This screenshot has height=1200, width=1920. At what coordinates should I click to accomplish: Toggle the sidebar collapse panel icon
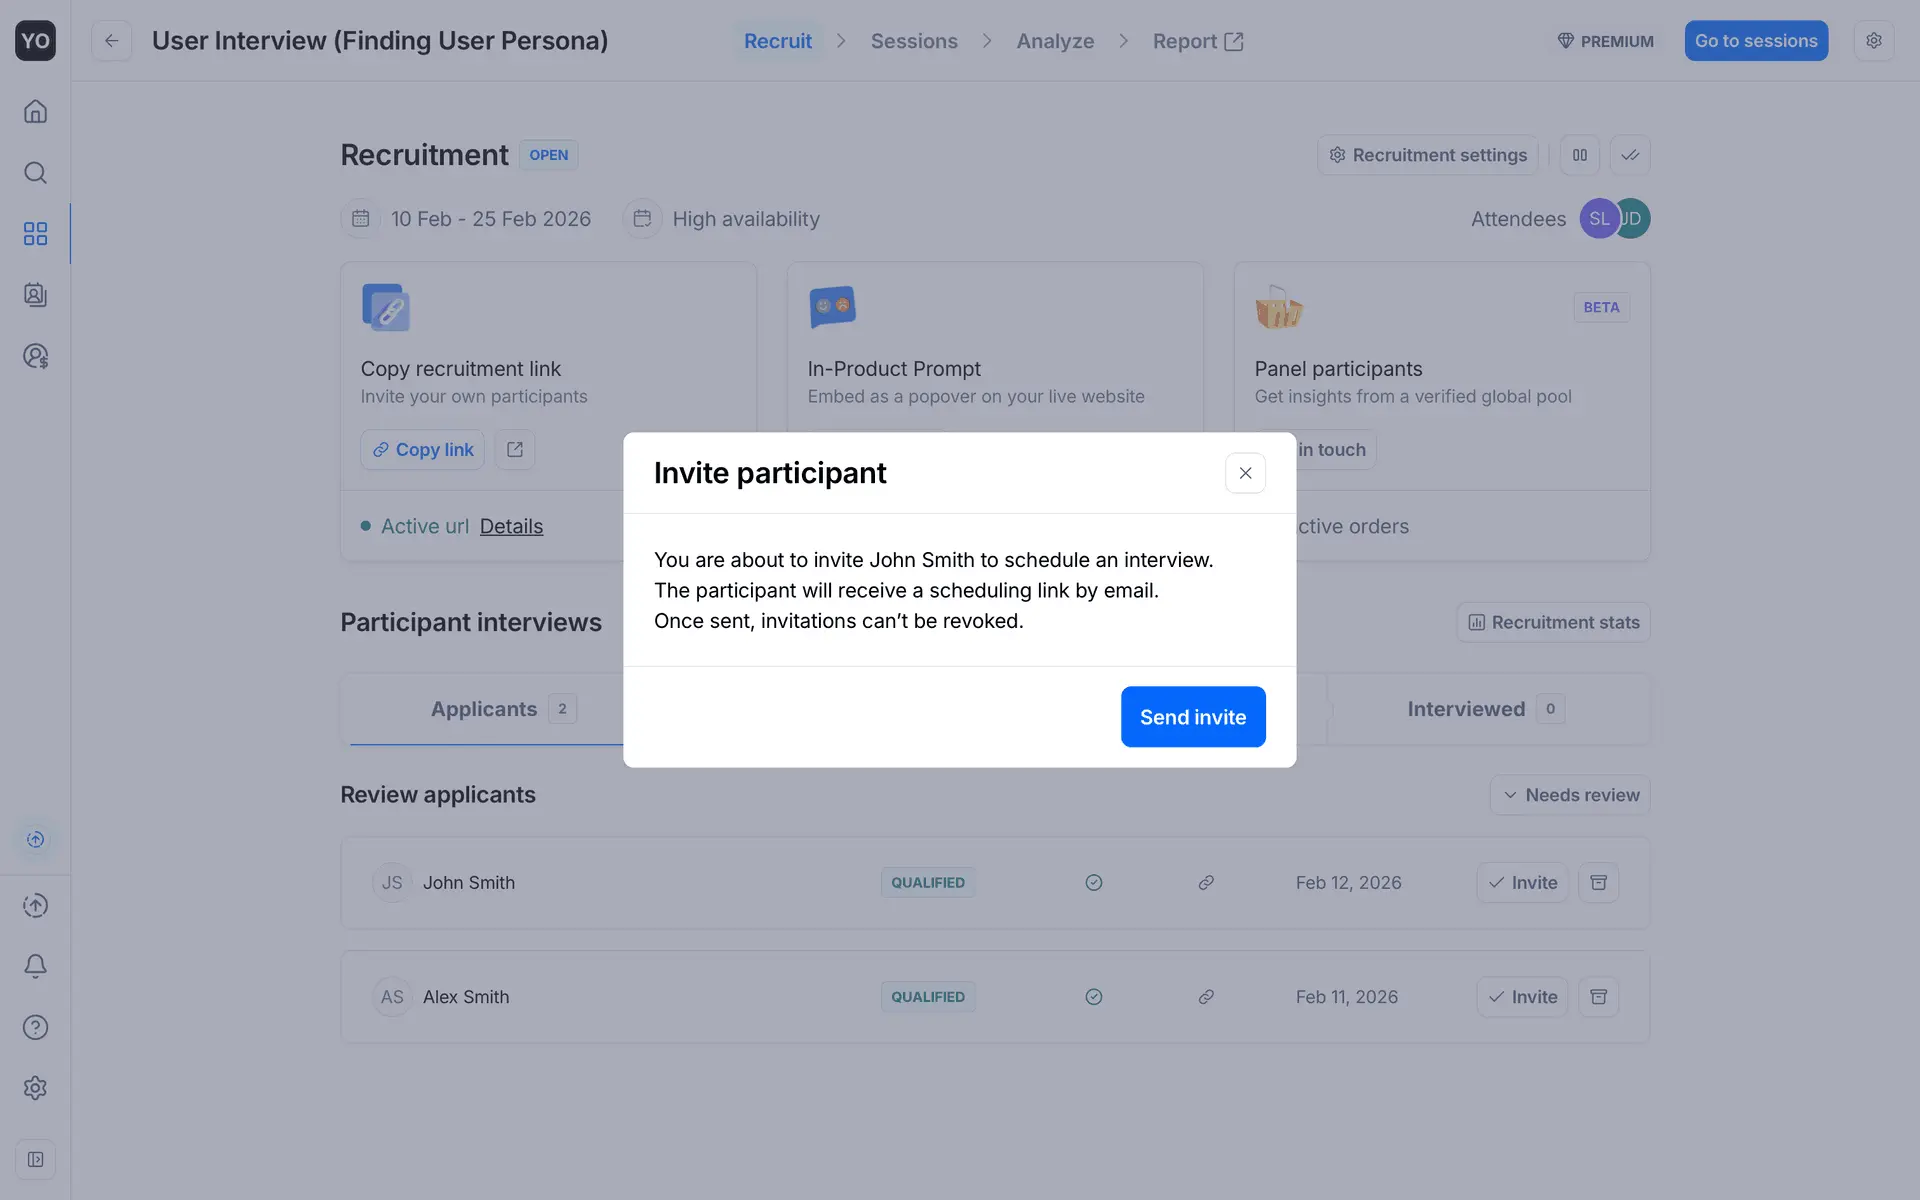click(35, 1160)
